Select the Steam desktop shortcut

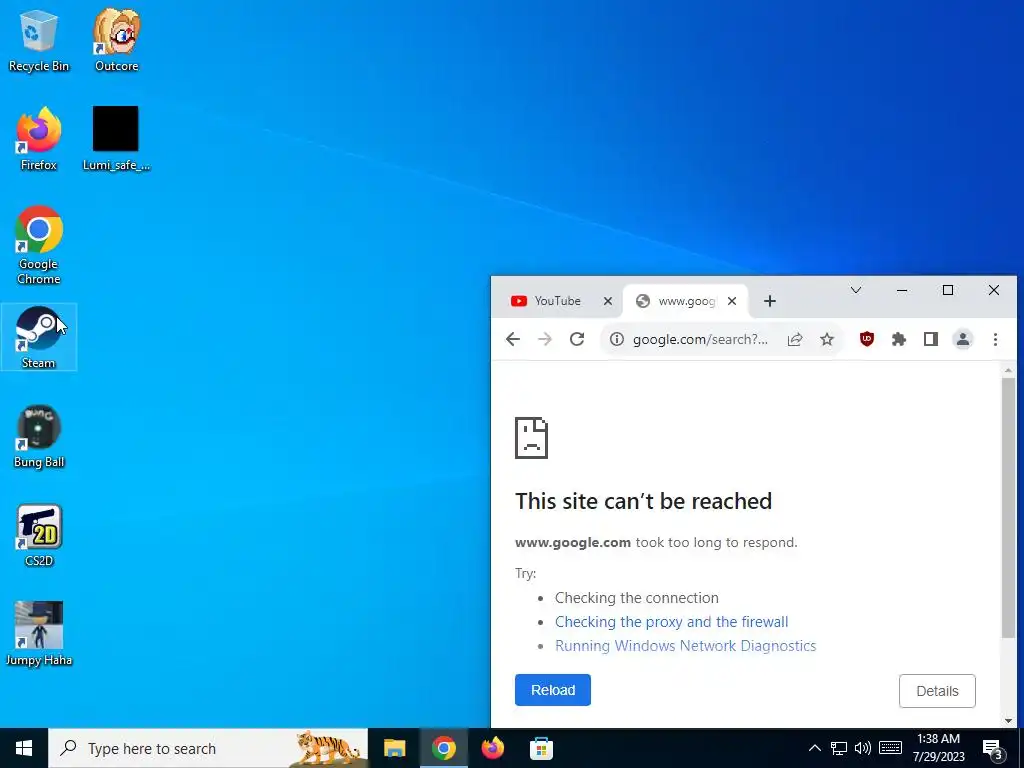(39, 338)
